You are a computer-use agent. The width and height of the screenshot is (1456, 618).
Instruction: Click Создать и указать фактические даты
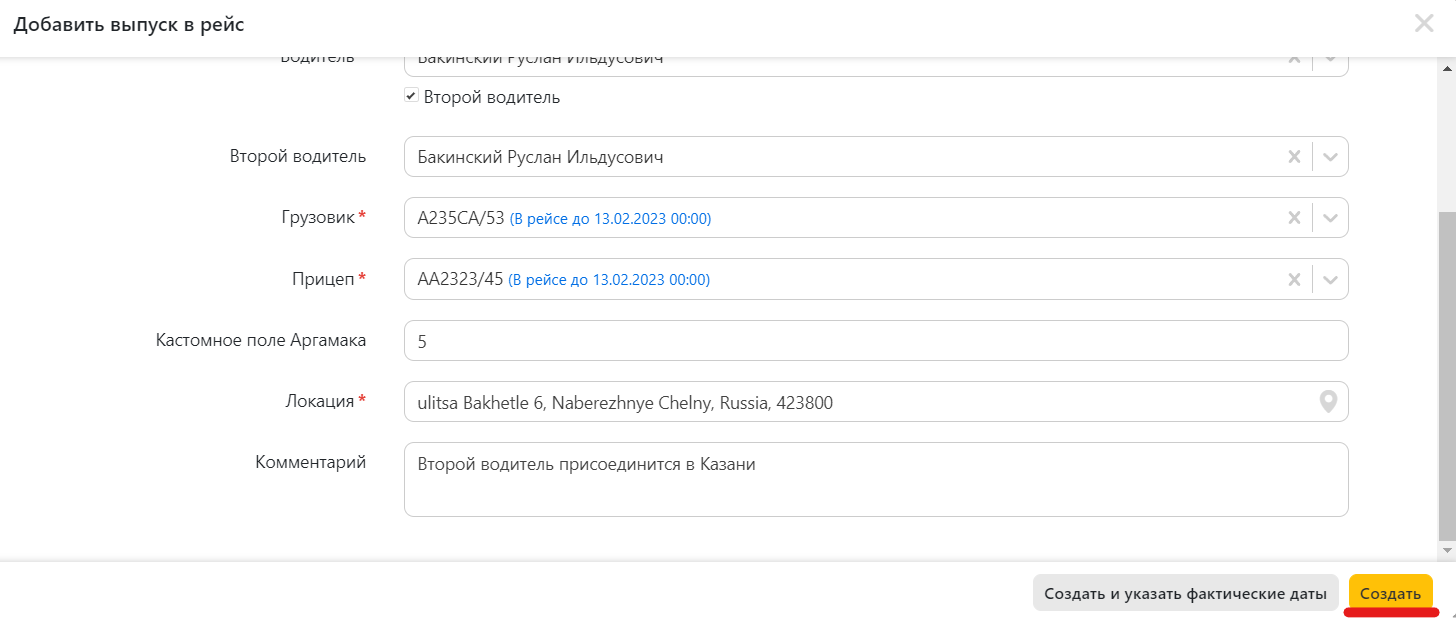1185,593
